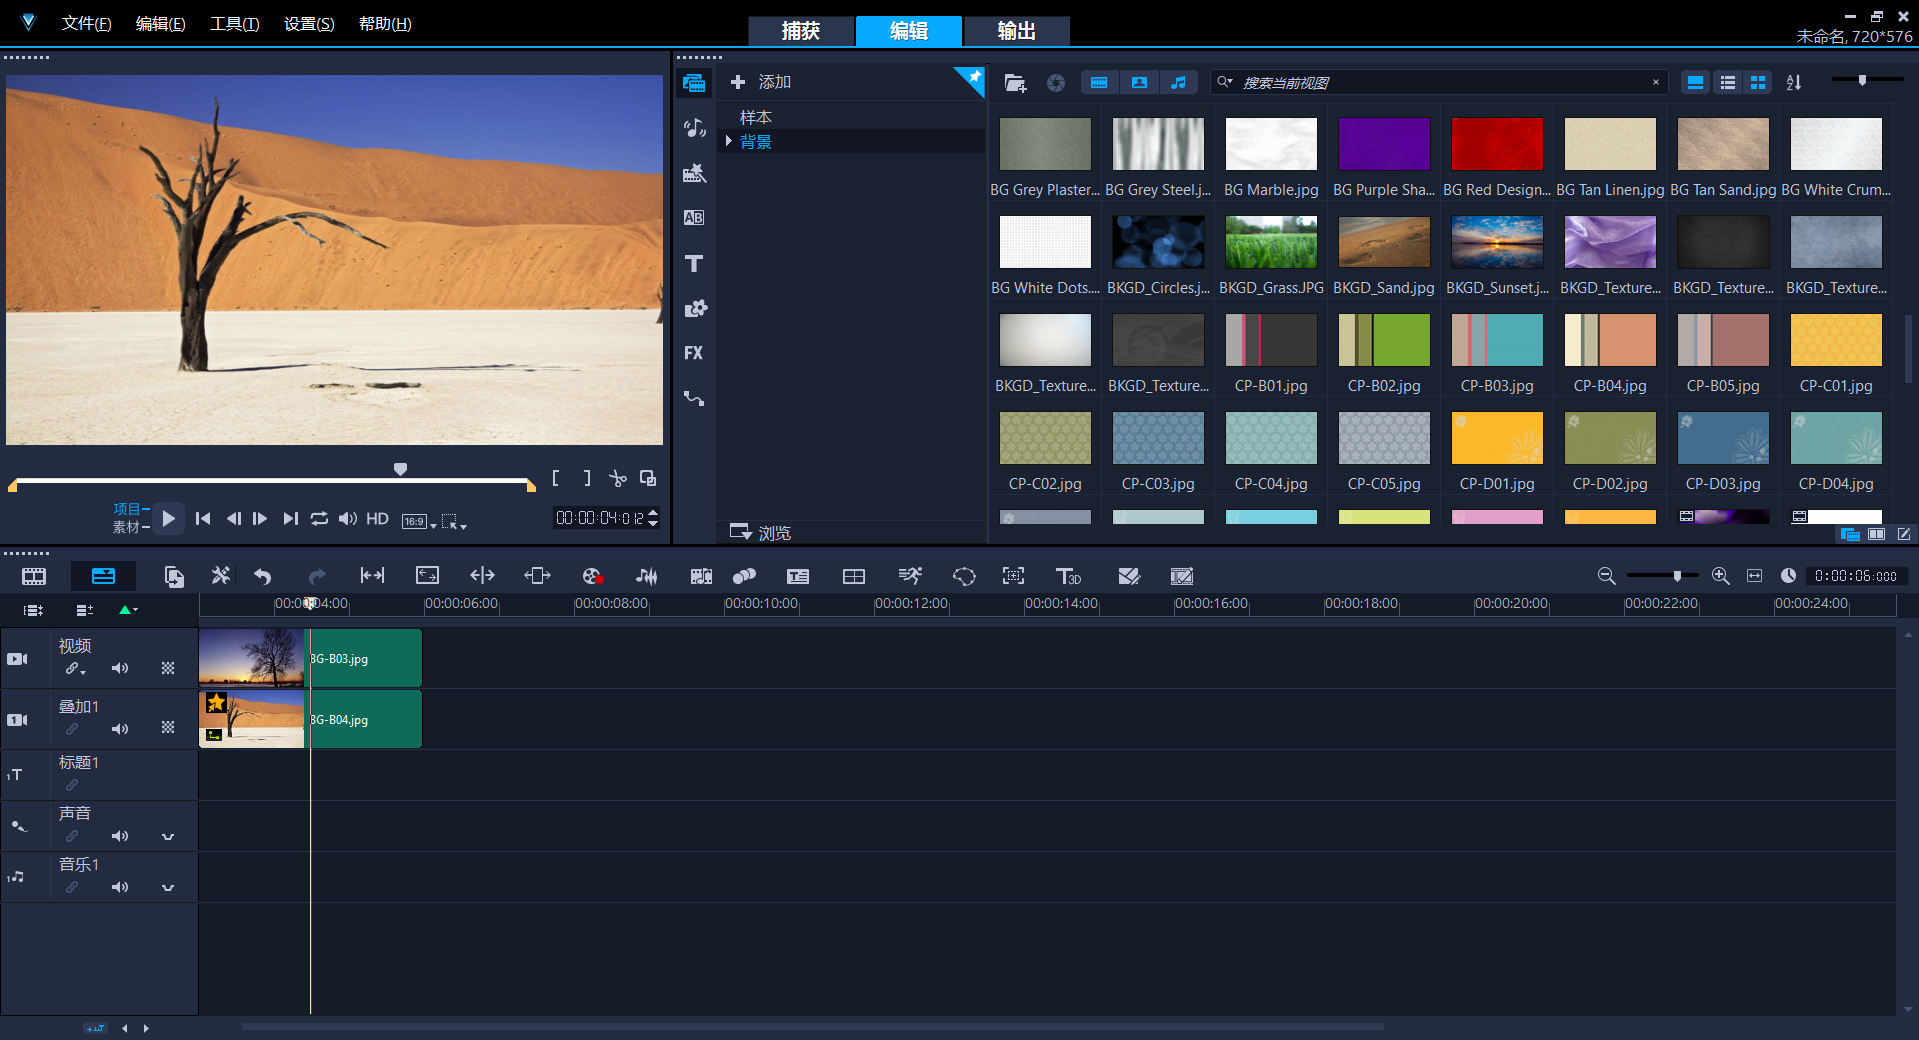Open the Templates library in sidebar
The height and width of the screenshot is (1040, 1919).
pos(694,173)
